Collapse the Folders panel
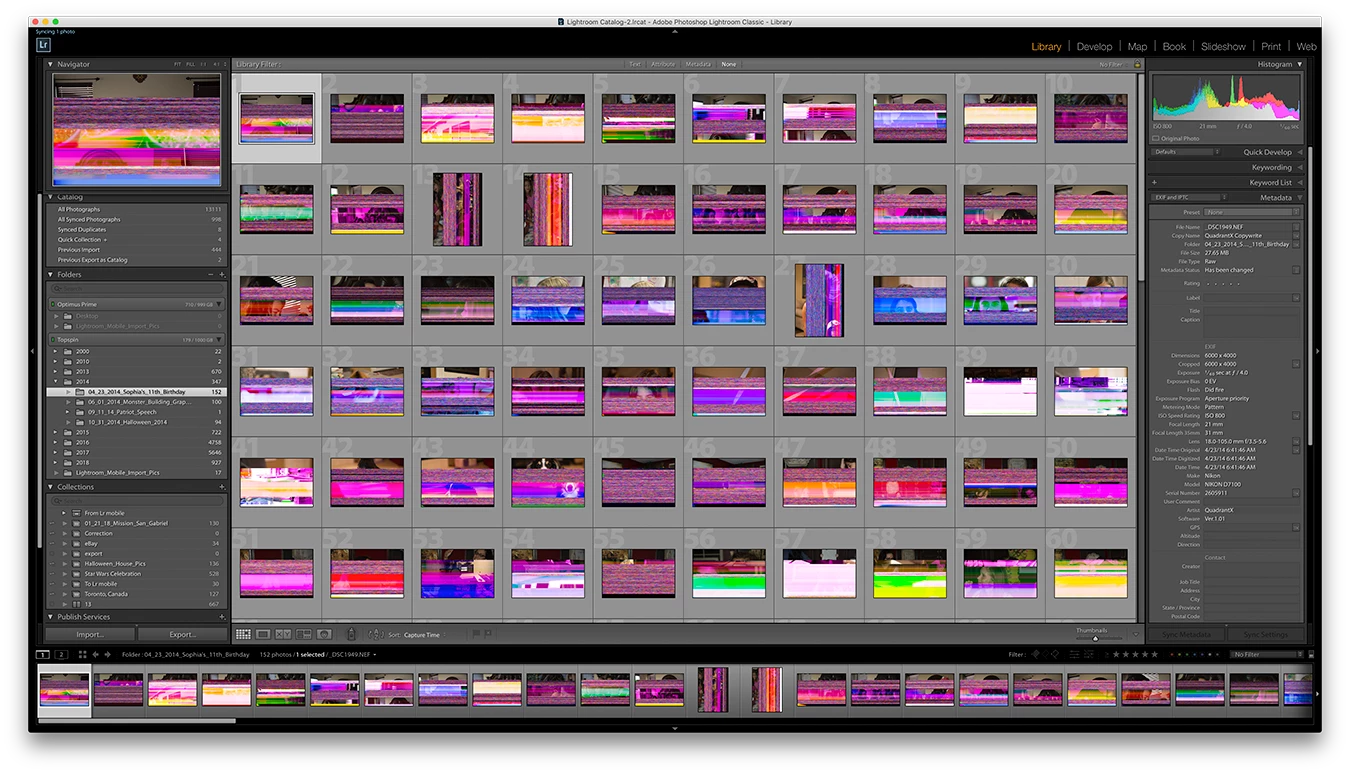Screen dimensions: 1350x773 click(51, 274)
